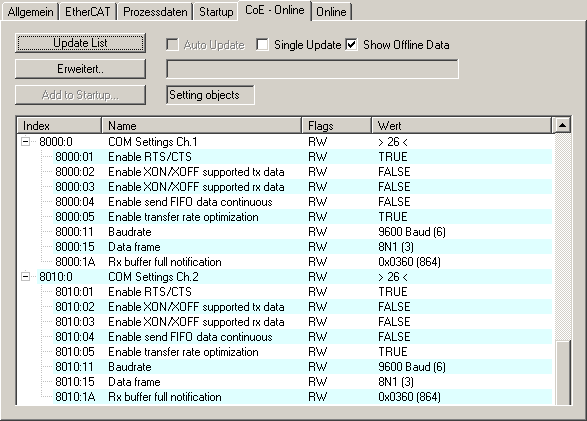Click TRUE value of 8010:05

[x=393, y=351]
